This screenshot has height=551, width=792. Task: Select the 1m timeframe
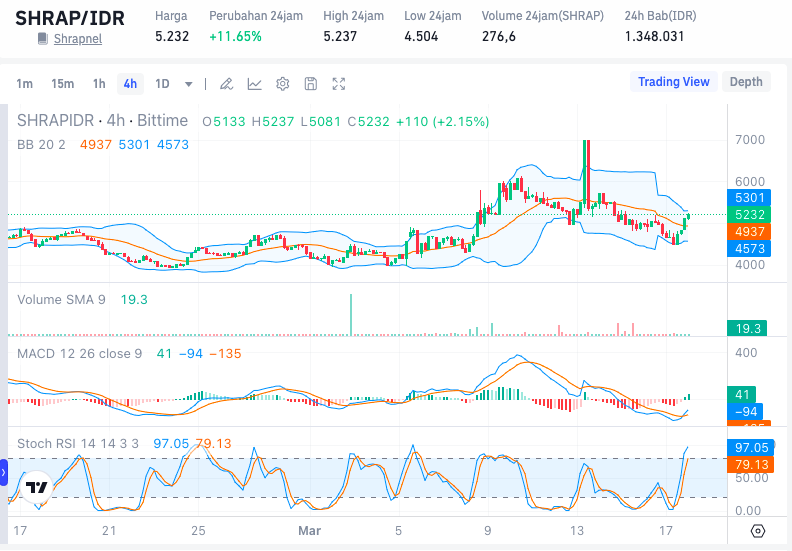click(24, 84)
